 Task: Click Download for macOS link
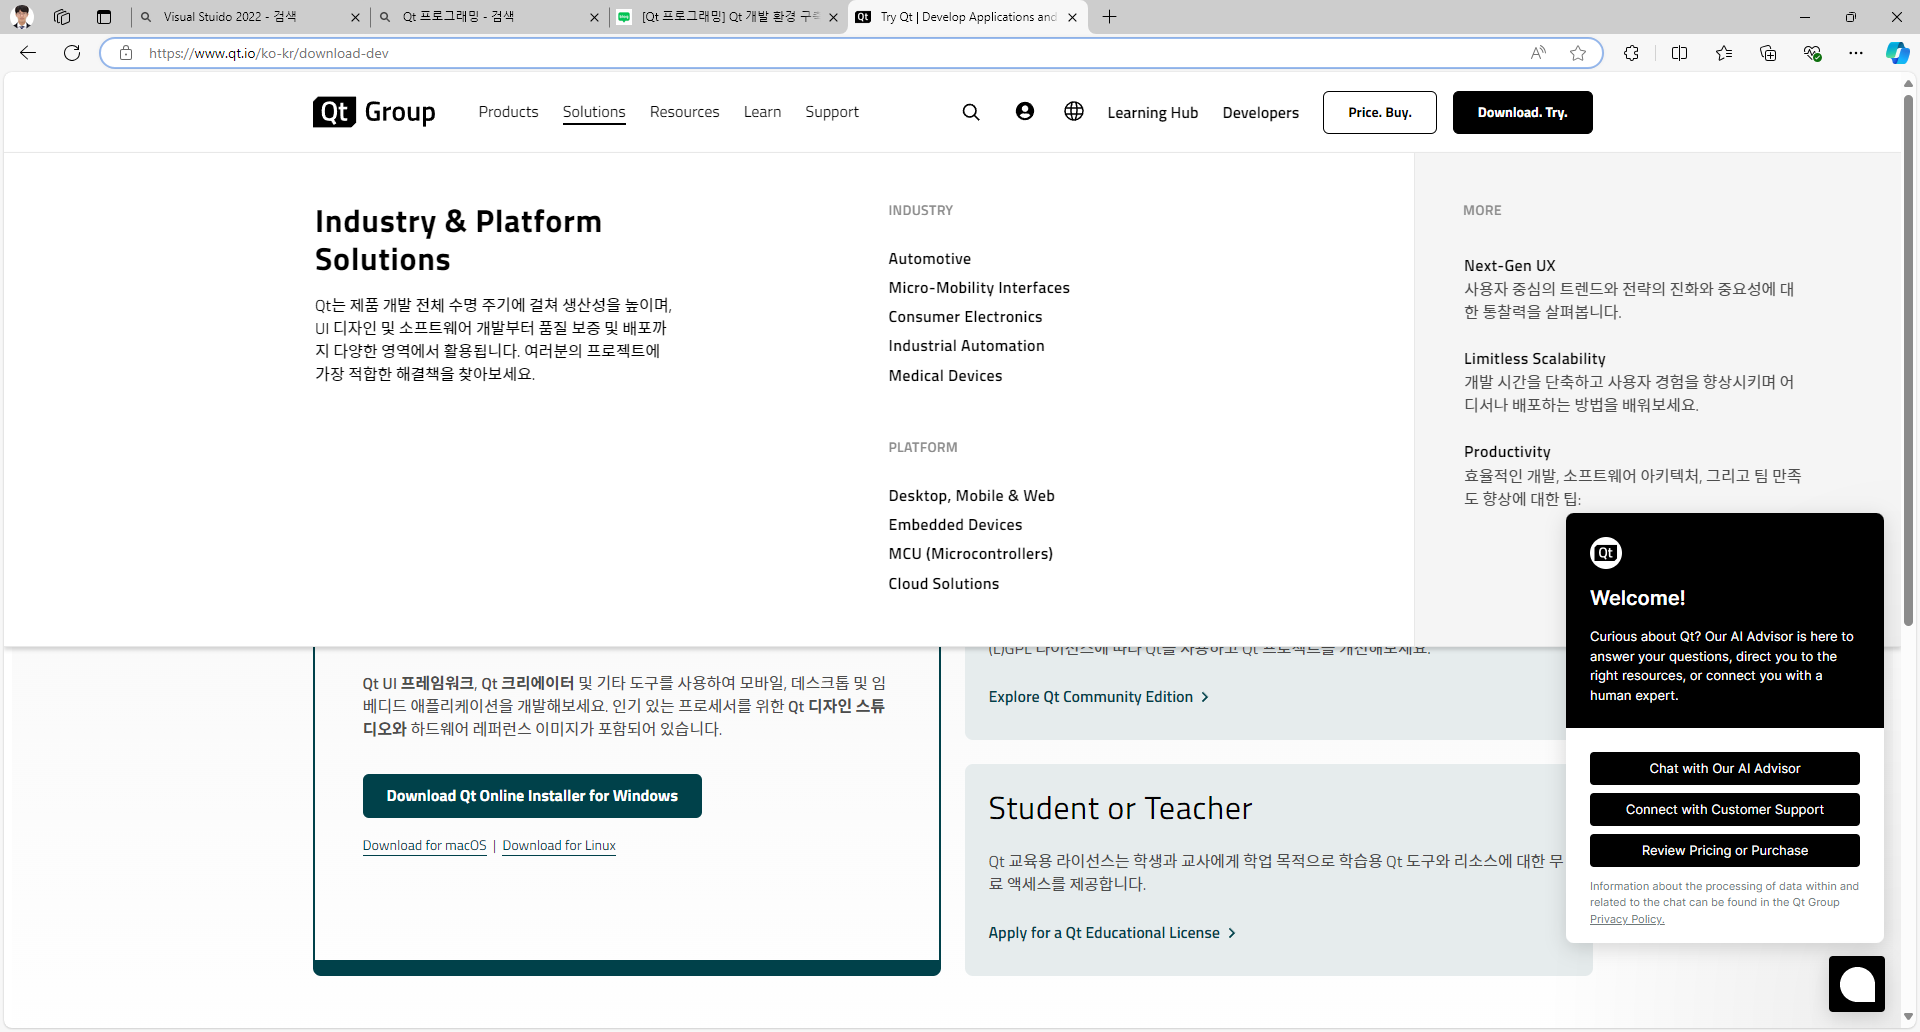425,846
